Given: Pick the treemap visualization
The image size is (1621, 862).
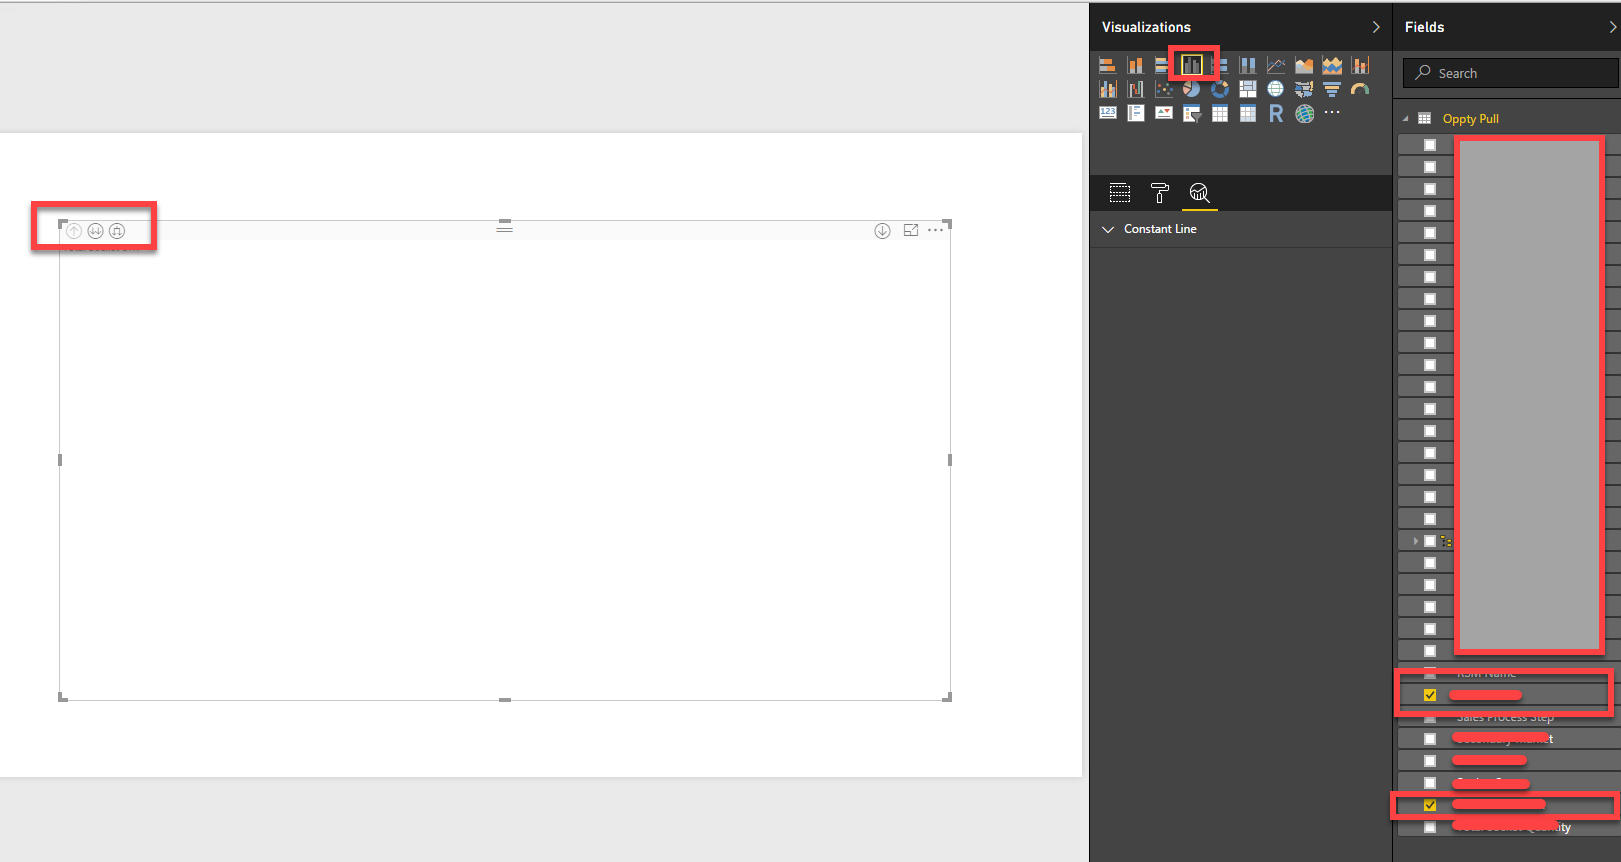Looking at the screenshot, I should 1248,89.
